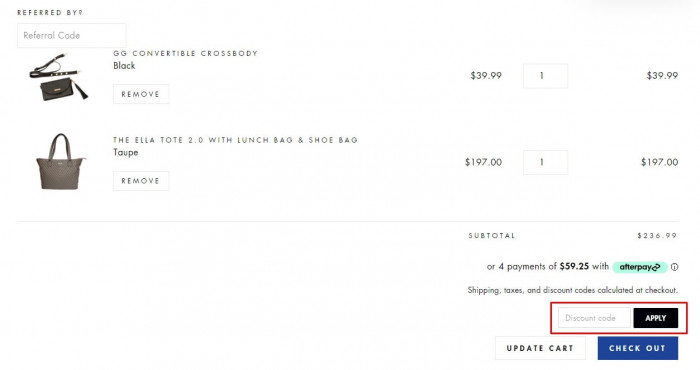Edit quantity for the Taupe tote

click(545, 162)
